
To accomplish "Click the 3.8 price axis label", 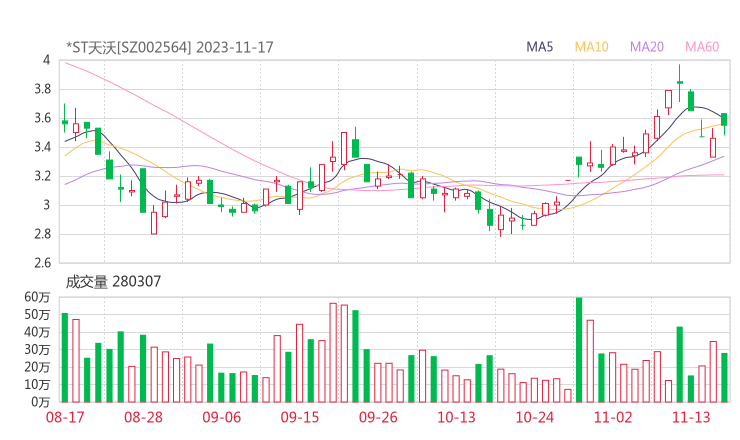I will coord(42,89).
